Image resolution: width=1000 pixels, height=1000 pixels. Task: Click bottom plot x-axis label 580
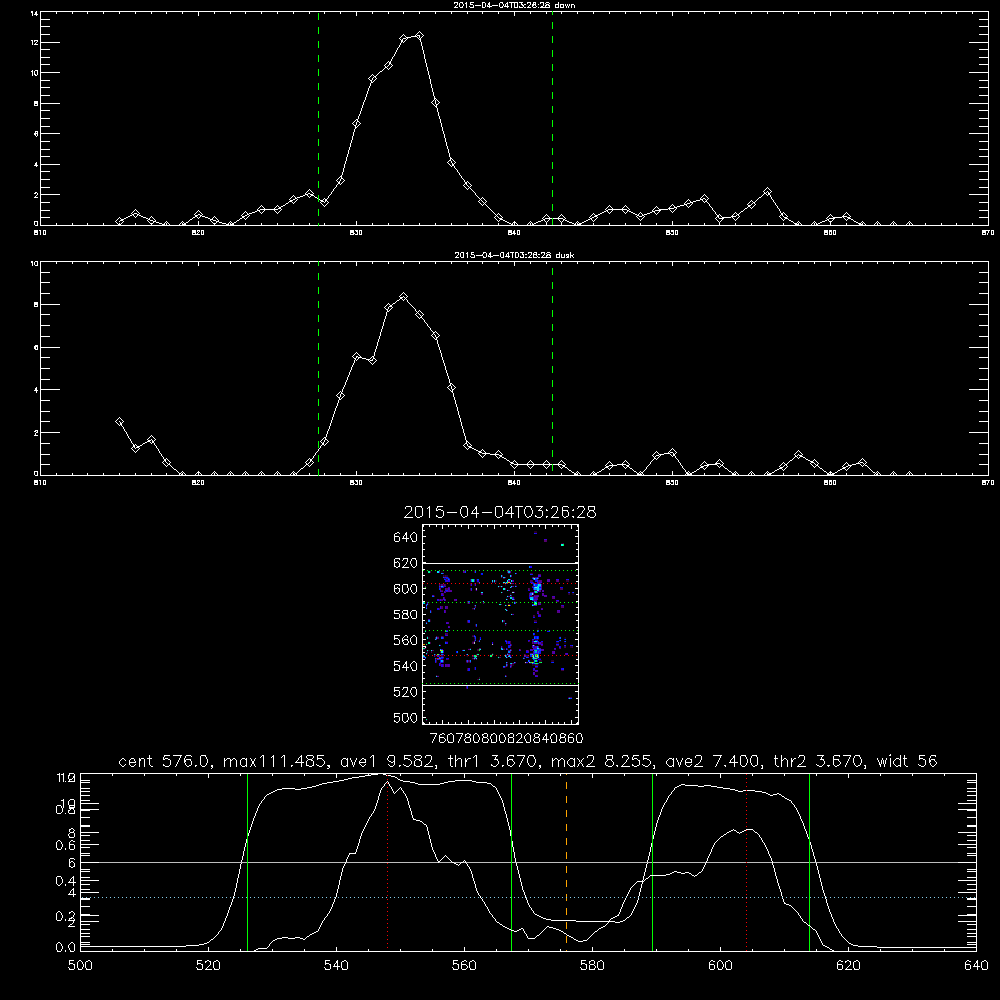pos(592,966)
